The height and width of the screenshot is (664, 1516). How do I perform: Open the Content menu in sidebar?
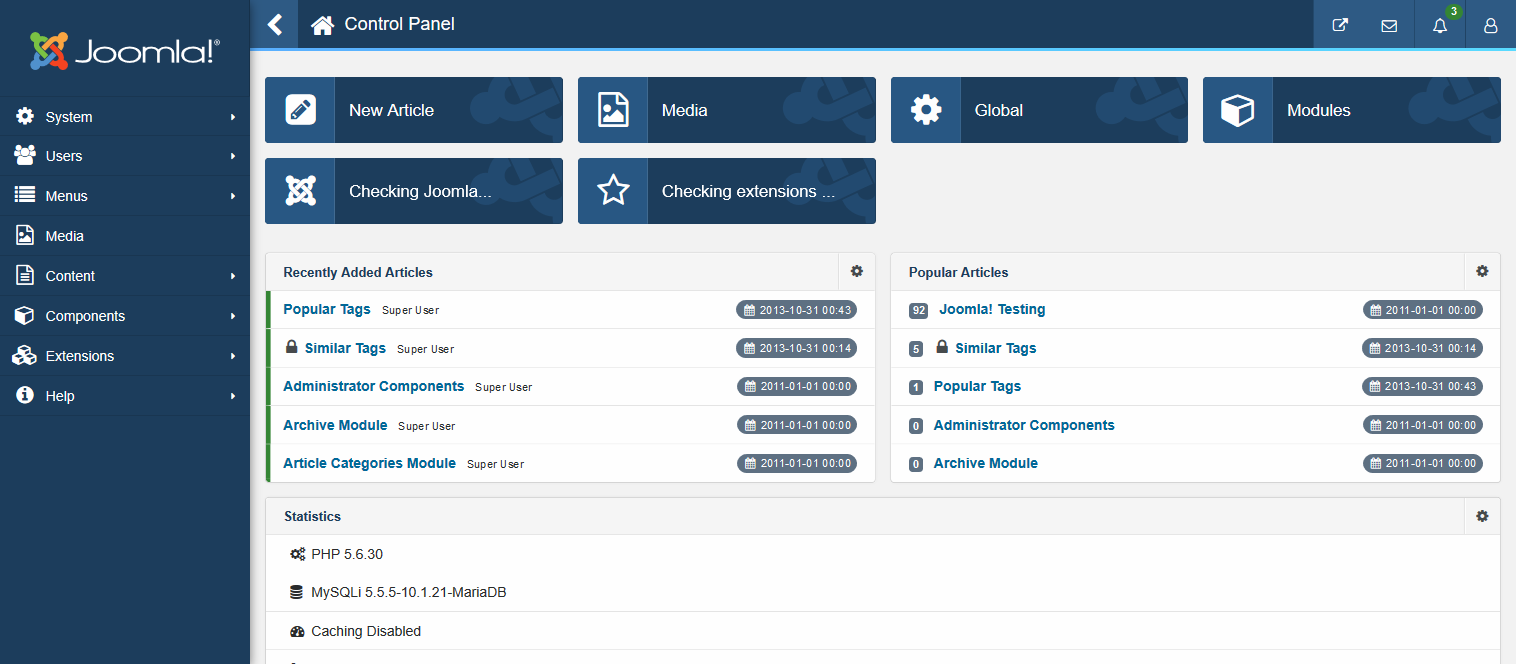(x=70, y=276)
